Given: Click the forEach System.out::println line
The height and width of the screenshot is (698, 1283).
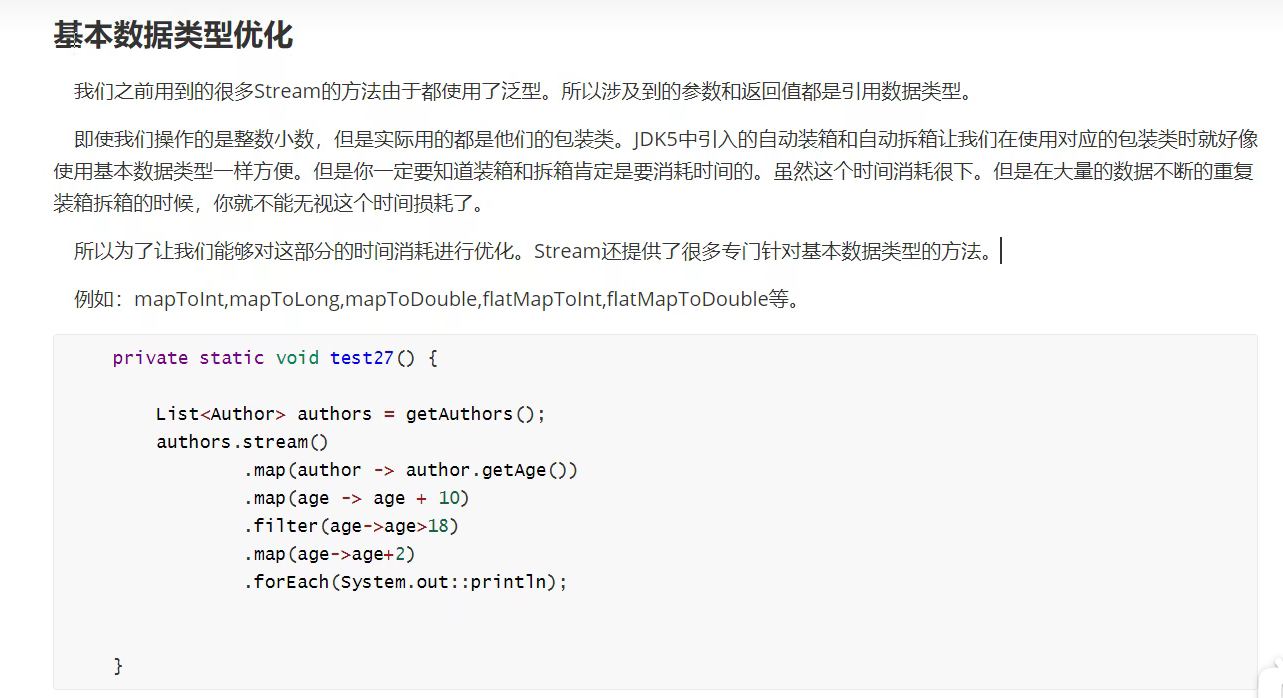Looking at the screenshot, I should (405, 582).
